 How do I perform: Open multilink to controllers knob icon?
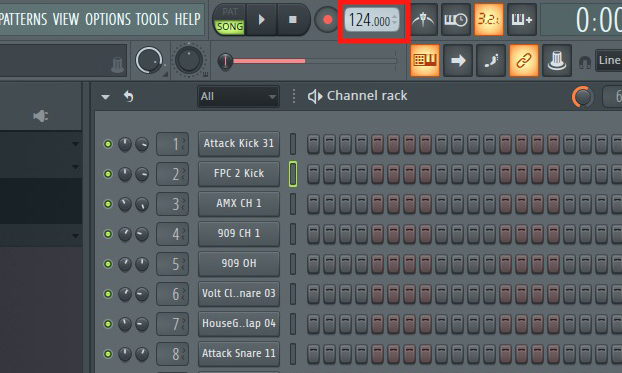pos(557,61)
